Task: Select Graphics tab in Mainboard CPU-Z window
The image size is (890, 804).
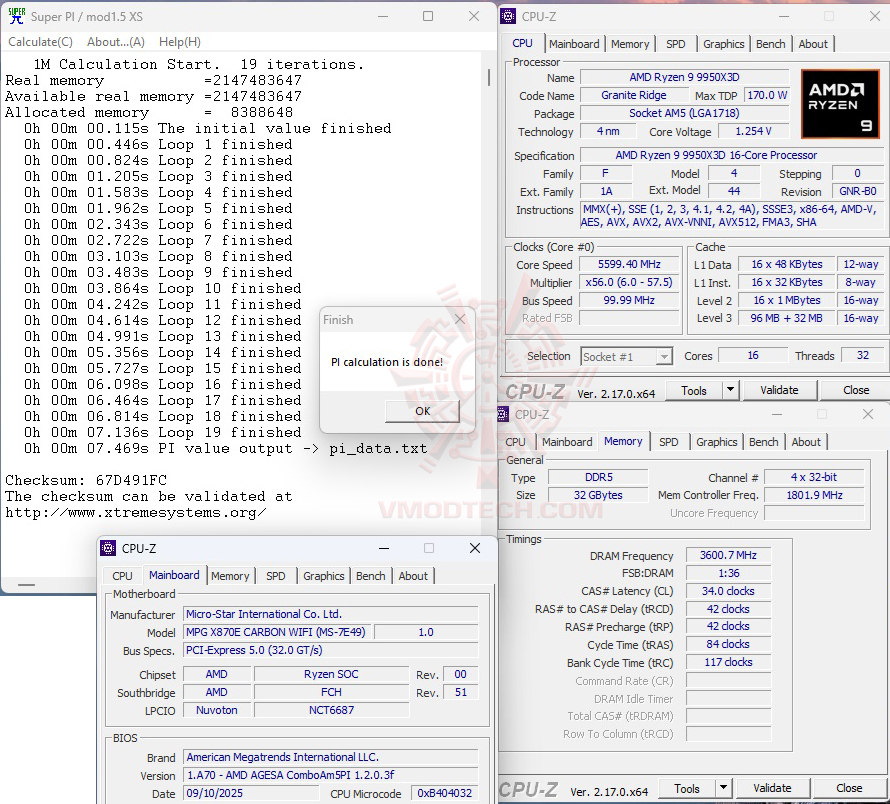Action: (324, 576)
